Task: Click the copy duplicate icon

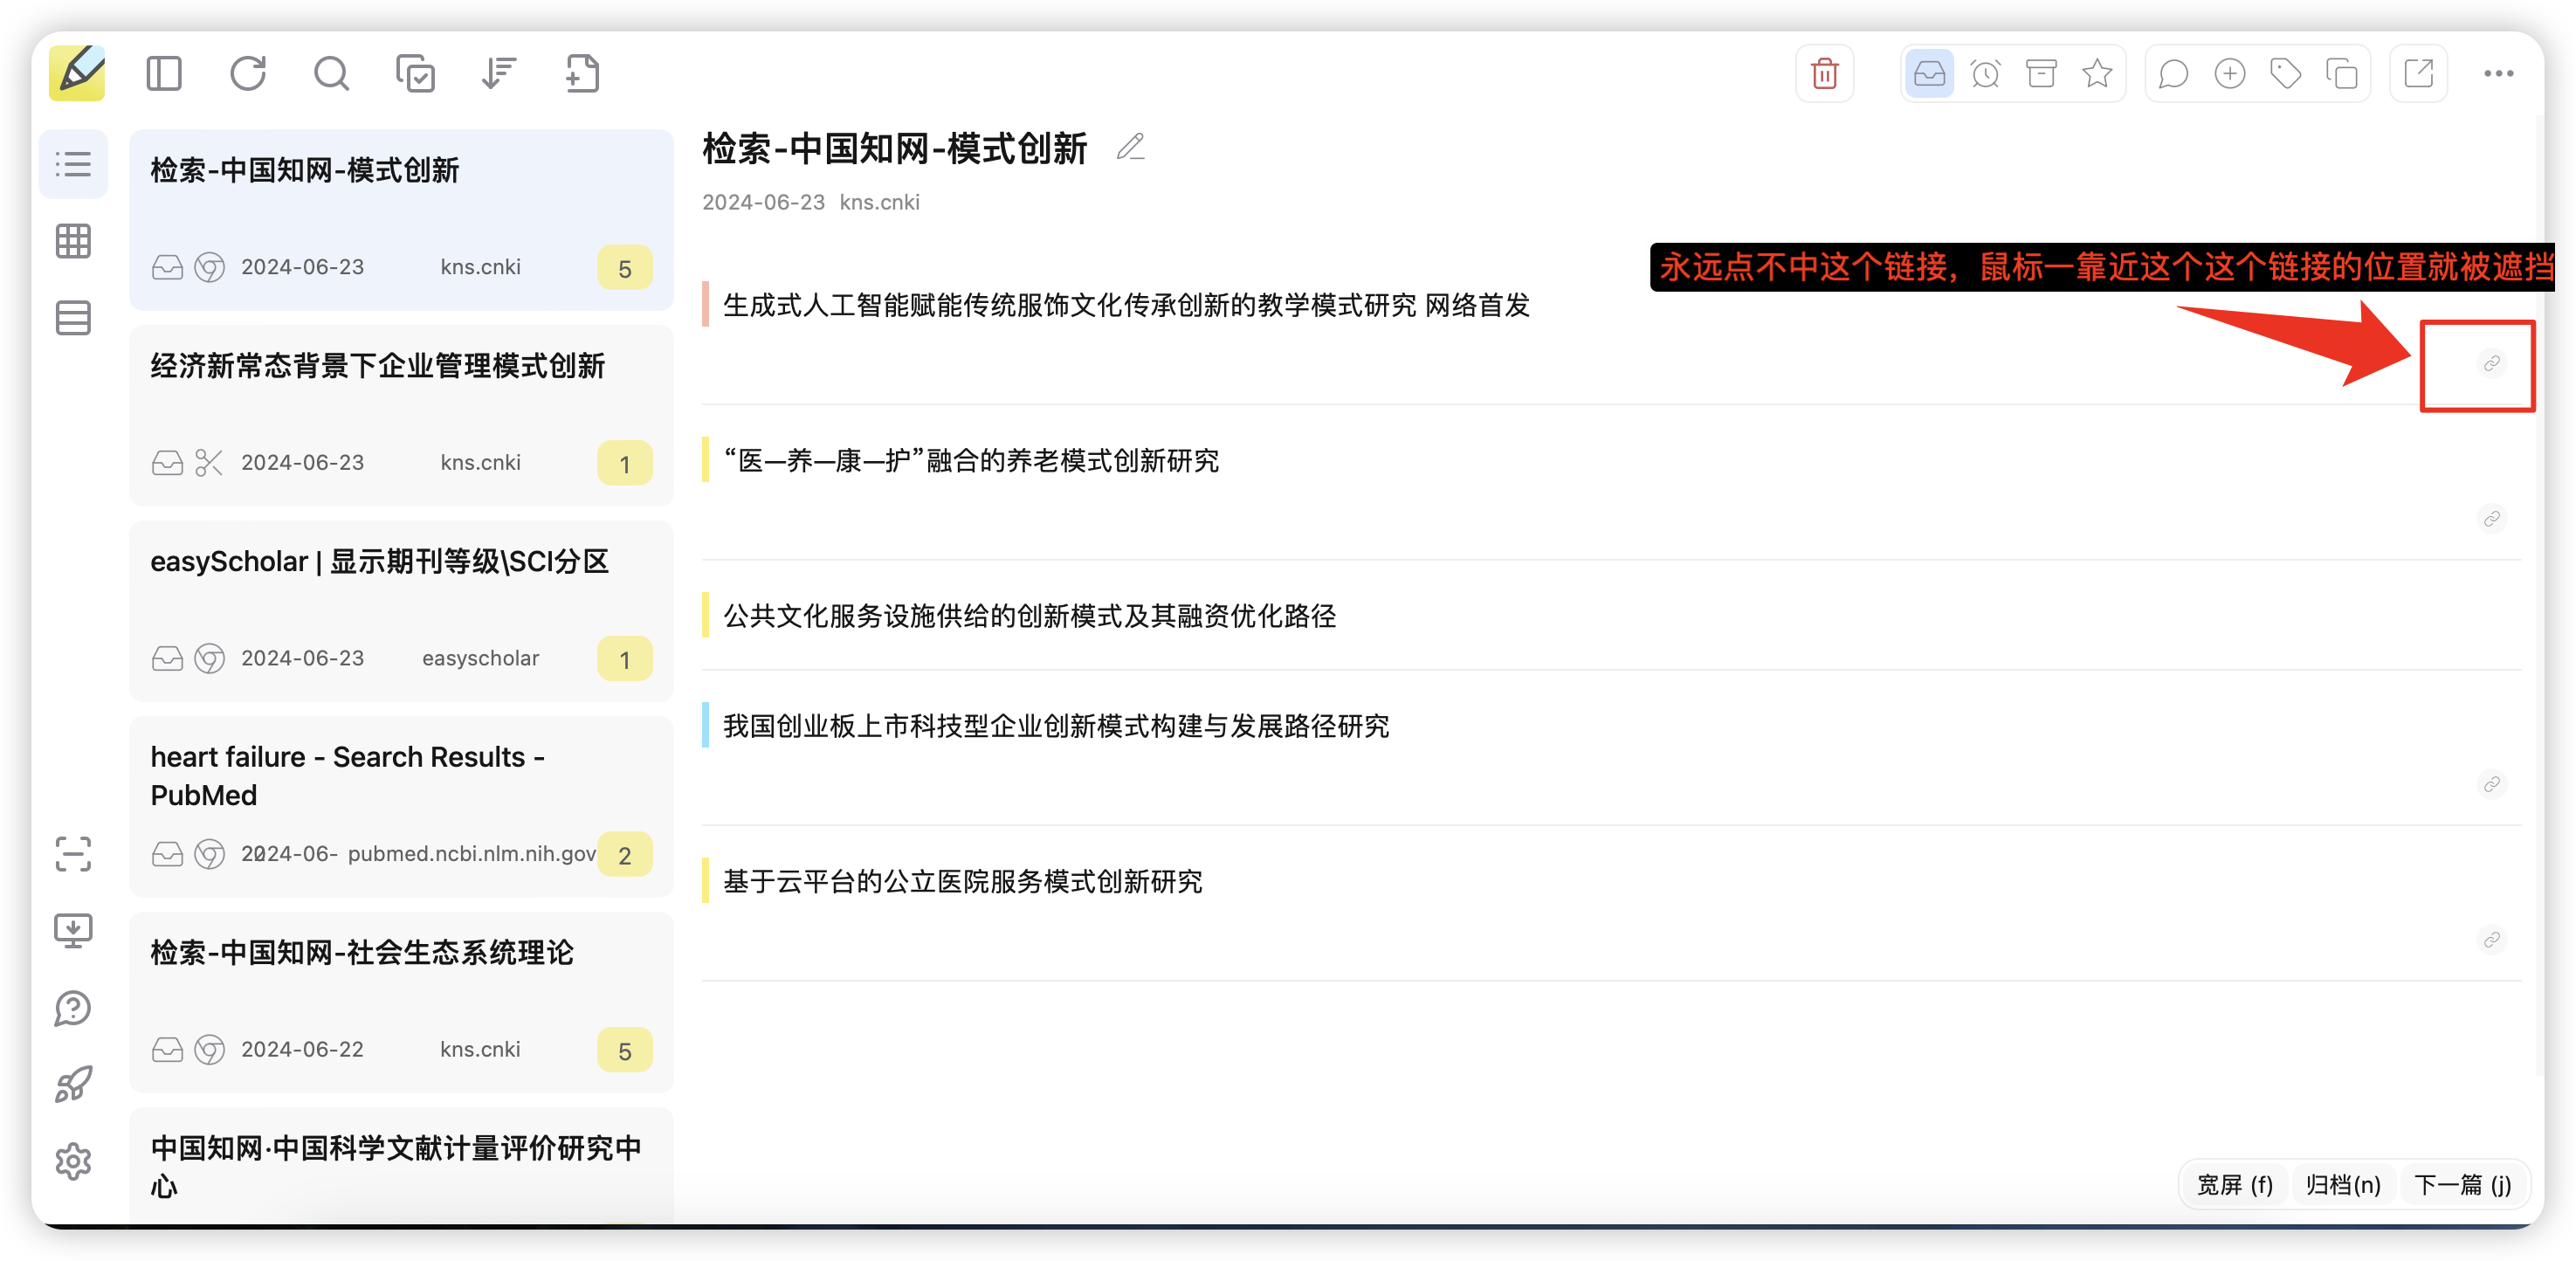Action: [x=2342, y=73]
